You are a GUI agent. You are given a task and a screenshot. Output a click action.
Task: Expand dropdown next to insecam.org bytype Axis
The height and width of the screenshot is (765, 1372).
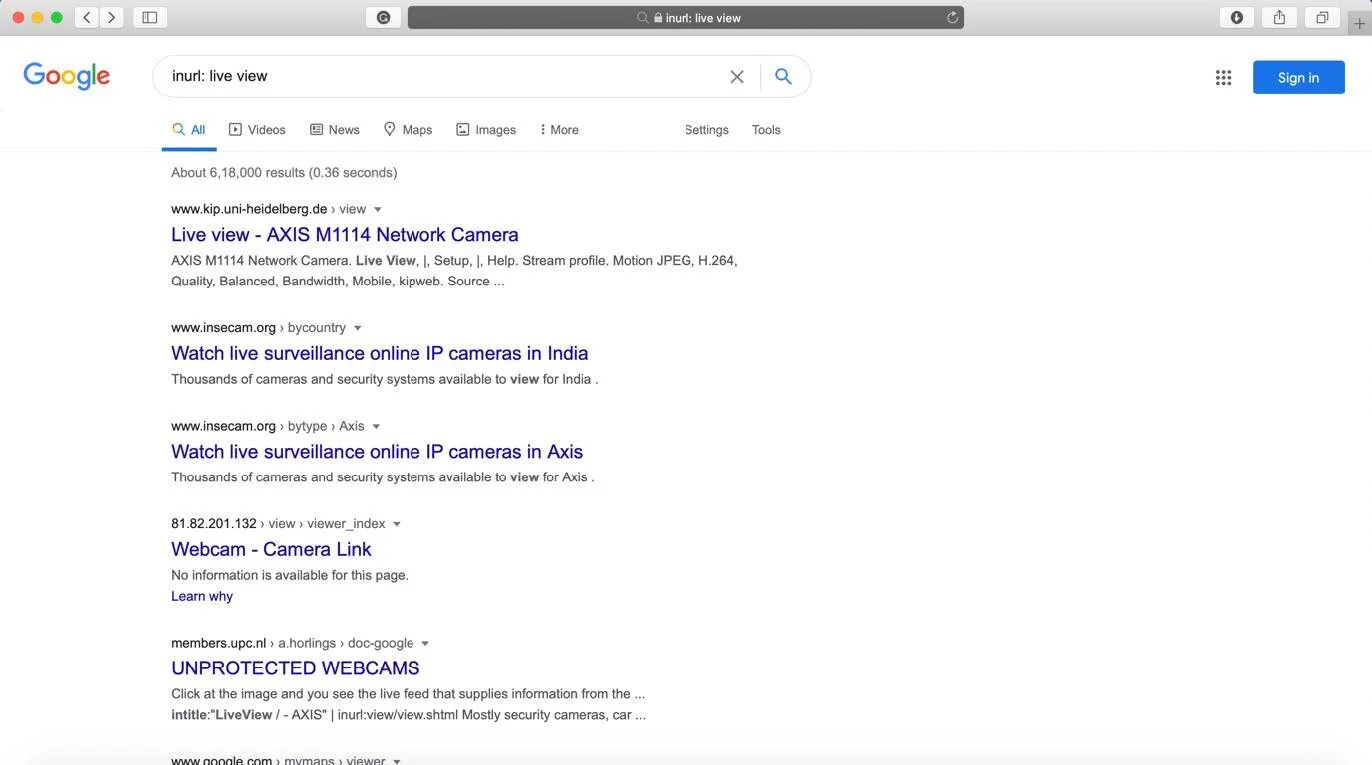(x=376, y=427)
